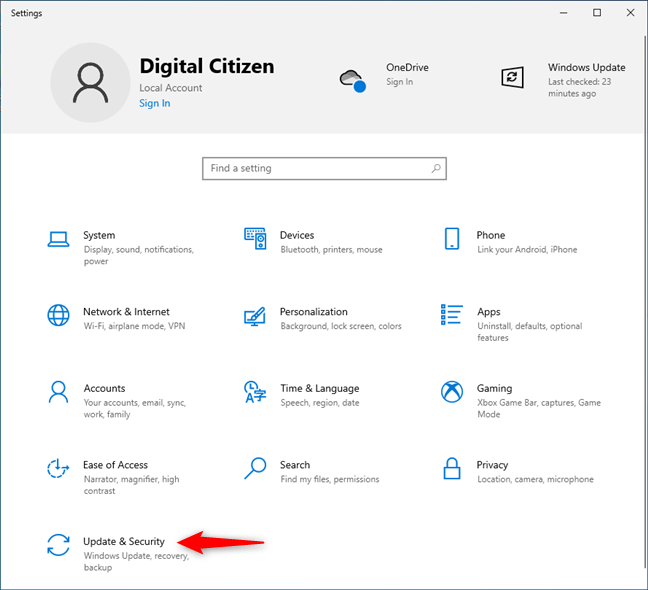Screen dimensions: 648x590
Task: Click the 'Local Account' text
Action: [171, 88]
